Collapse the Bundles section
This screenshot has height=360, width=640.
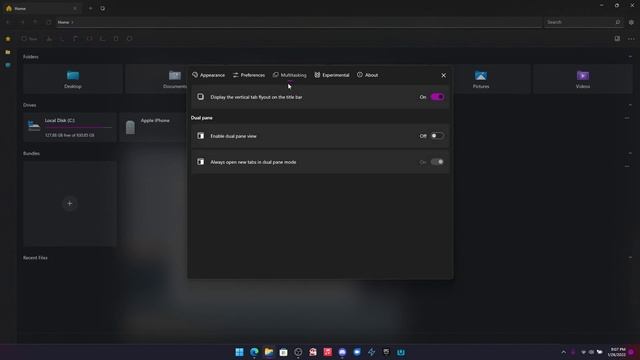[x=630, y=153]
